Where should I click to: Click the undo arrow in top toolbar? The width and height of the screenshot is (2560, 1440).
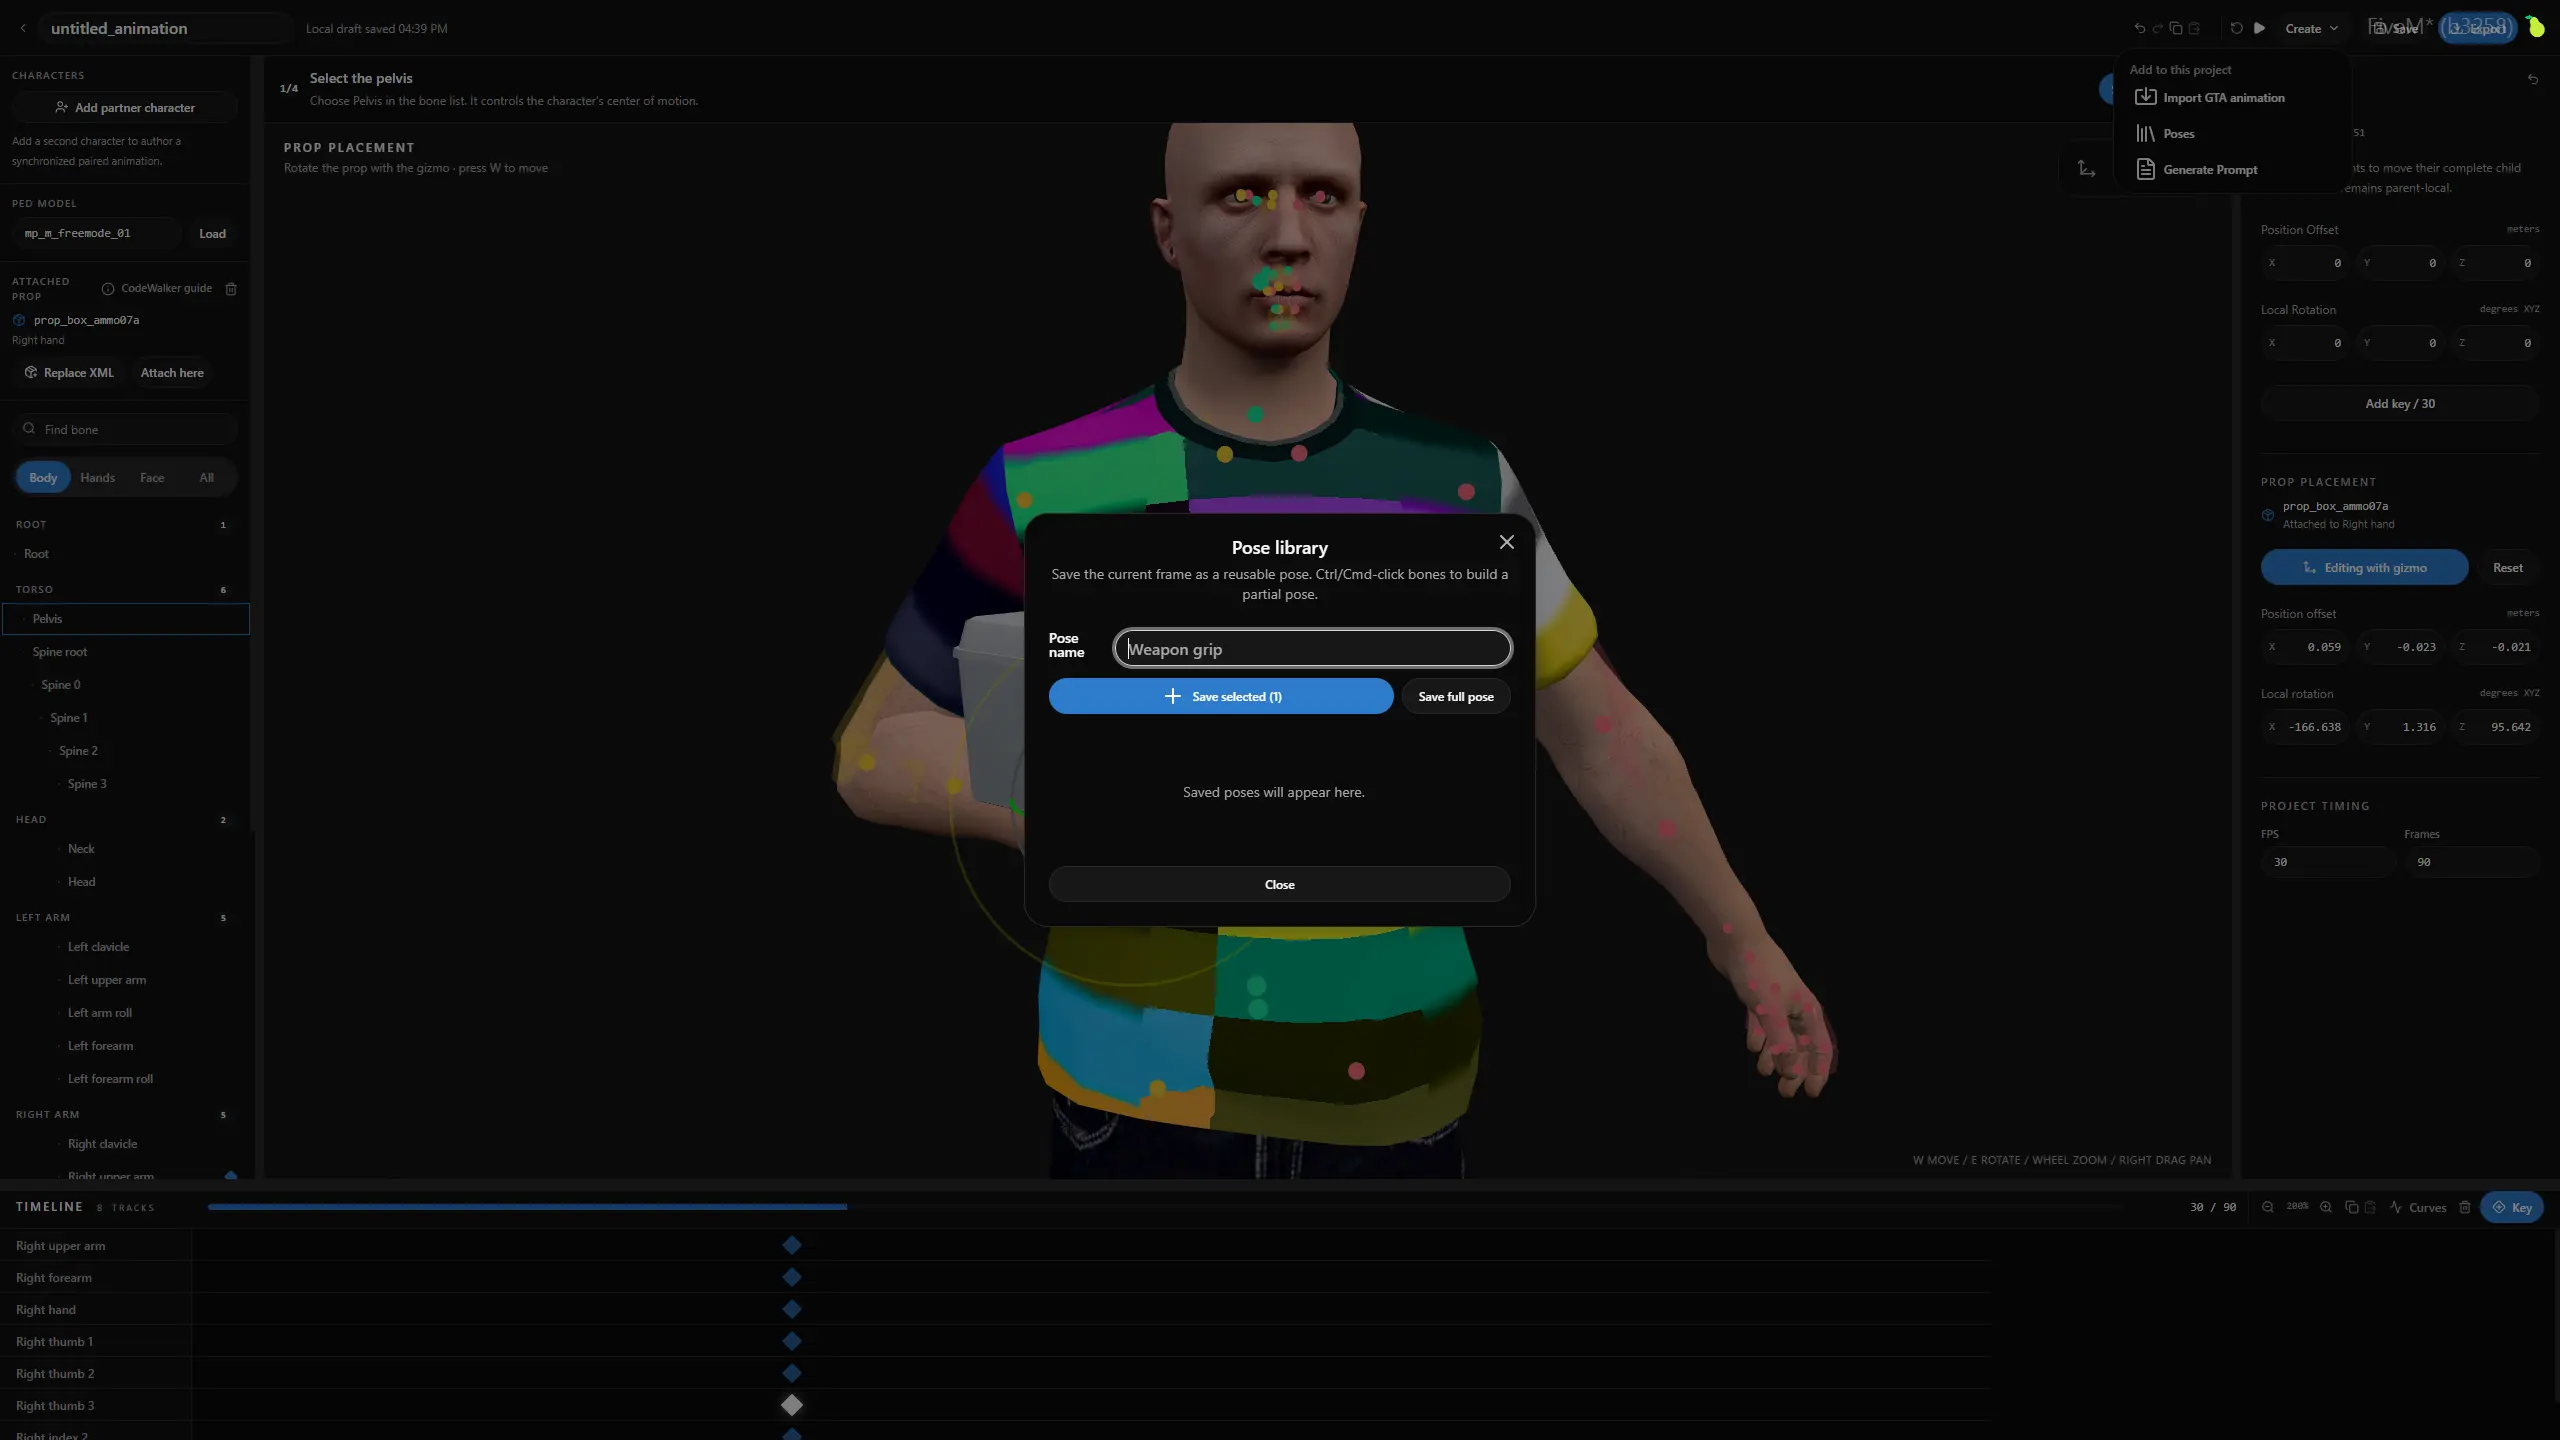point(2139,28)
